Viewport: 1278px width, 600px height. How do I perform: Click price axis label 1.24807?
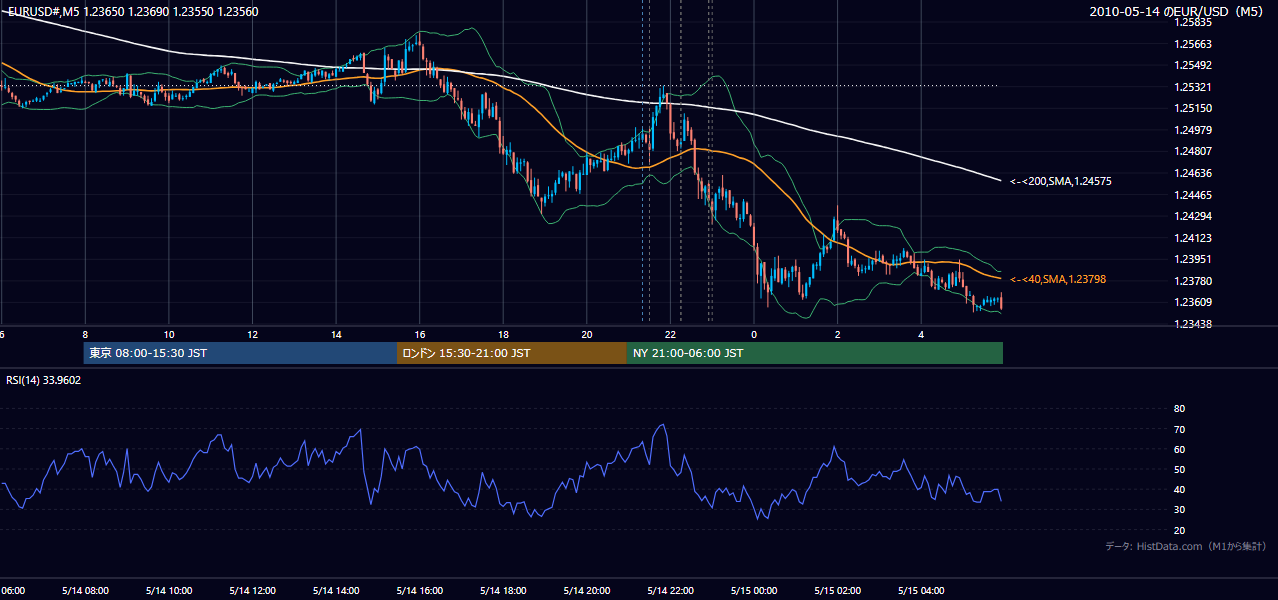pos(1193,152)
